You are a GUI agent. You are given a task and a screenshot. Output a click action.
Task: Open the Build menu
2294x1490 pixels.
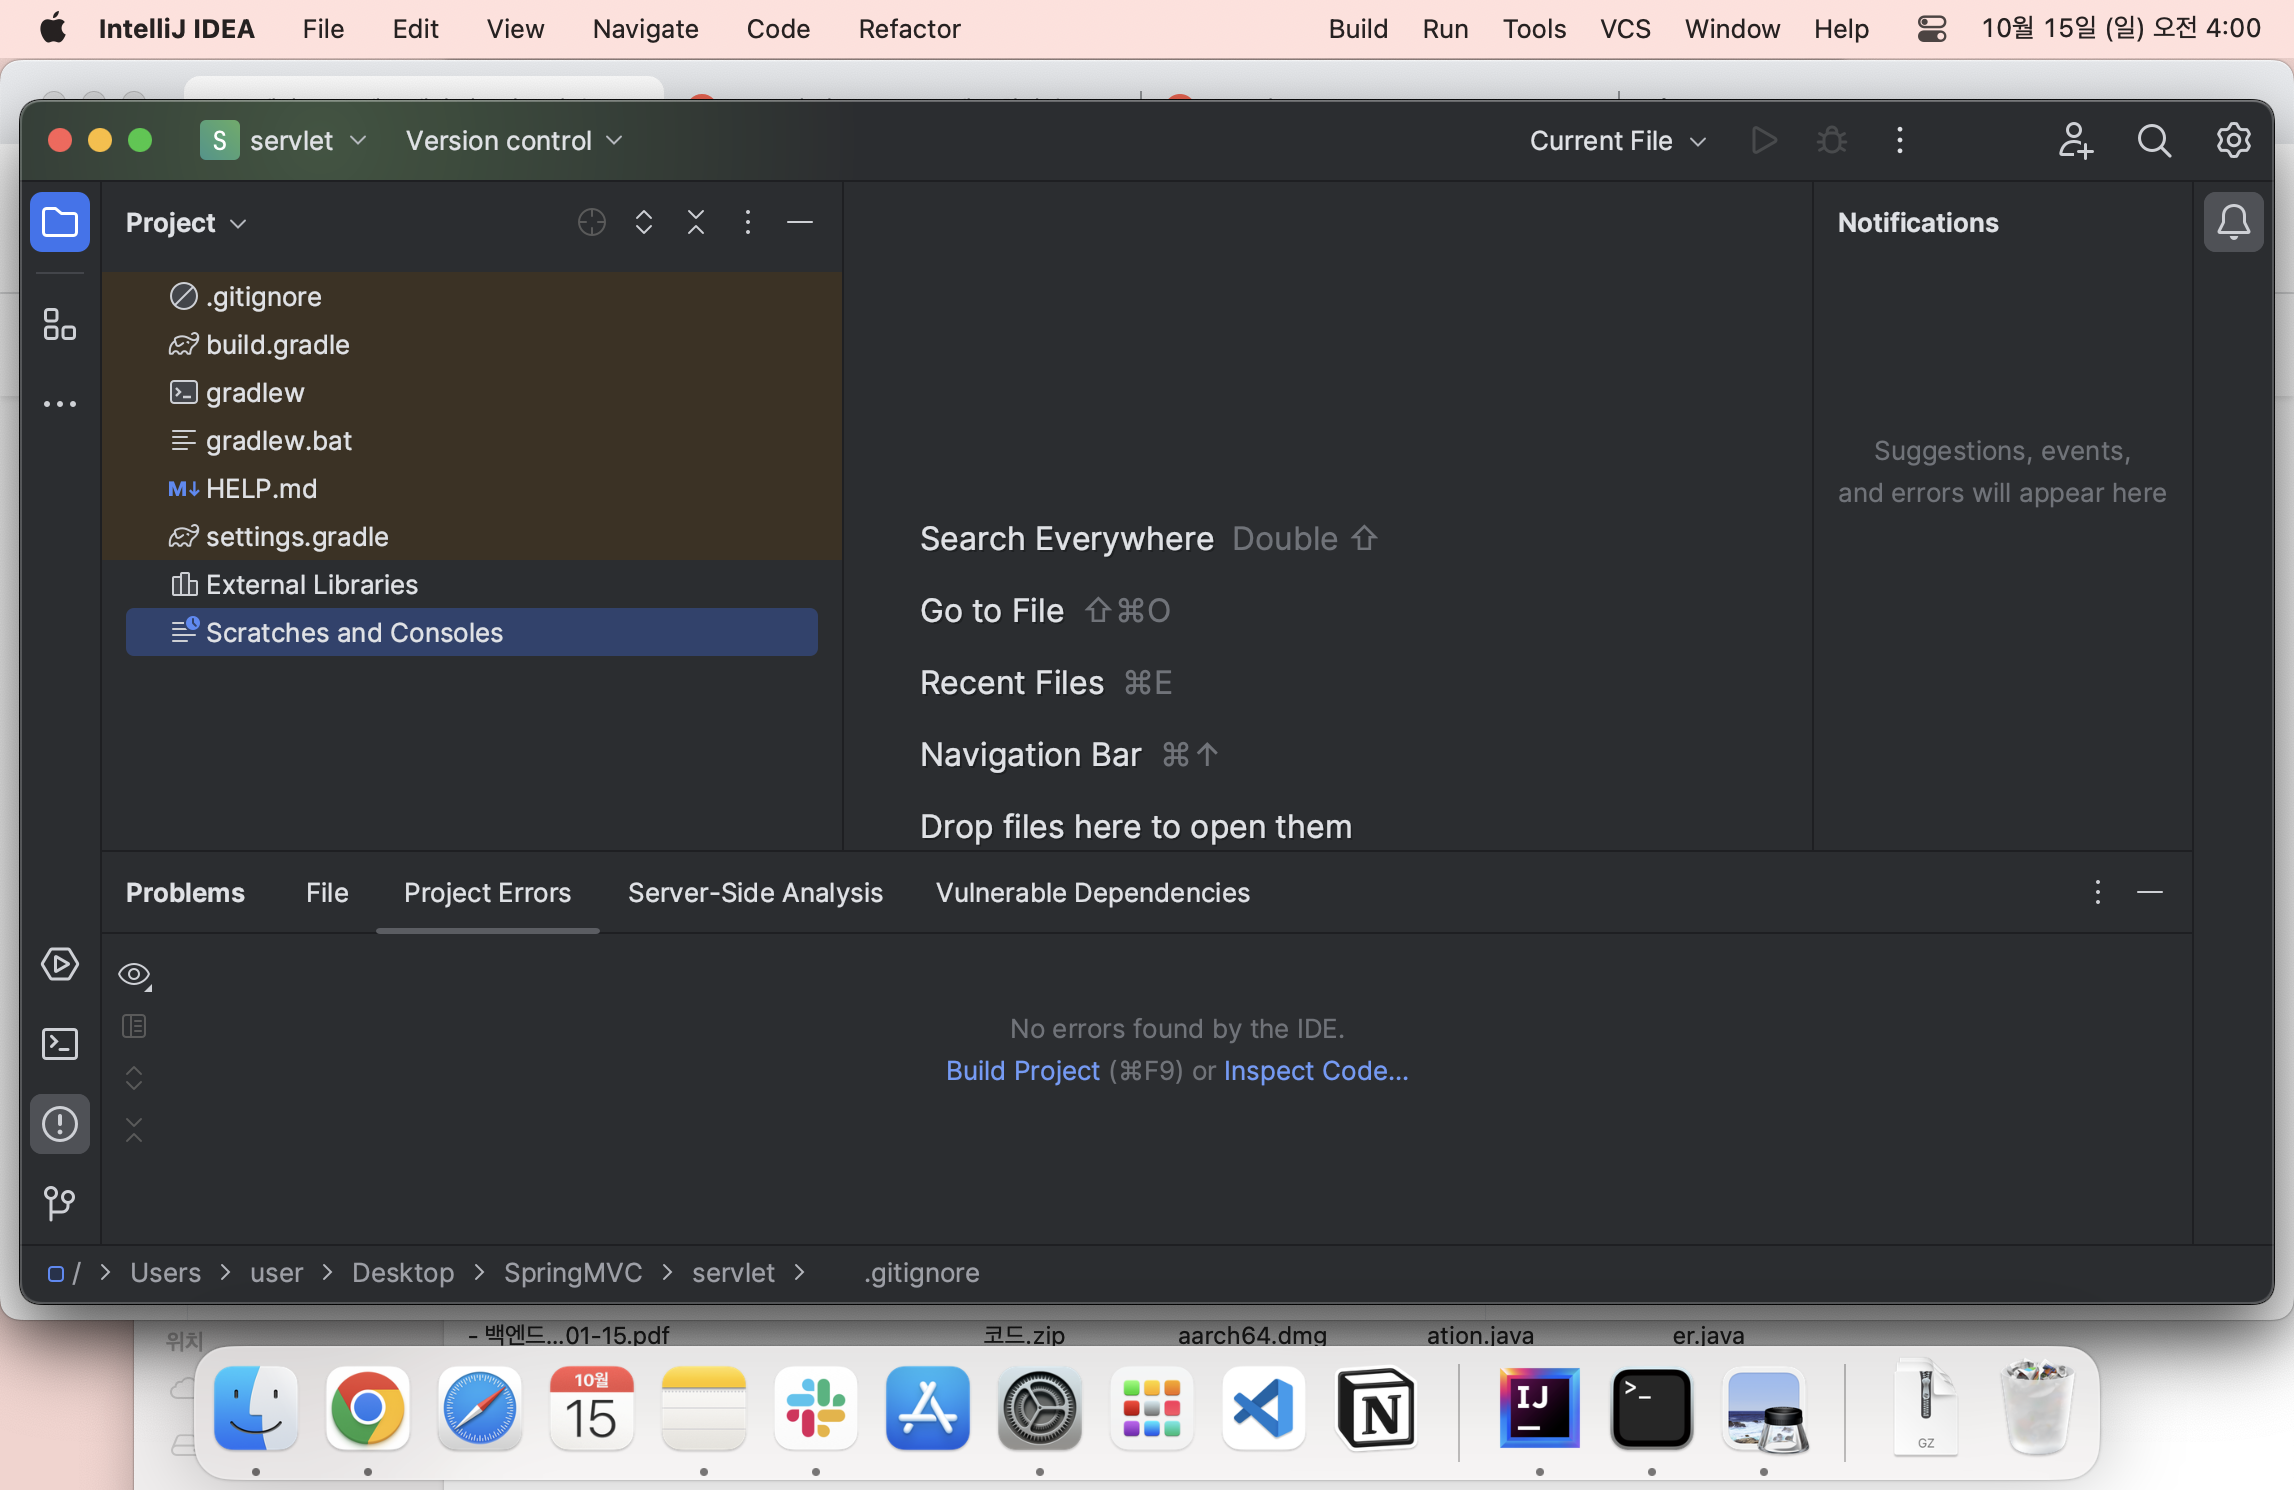(1358, 29)
